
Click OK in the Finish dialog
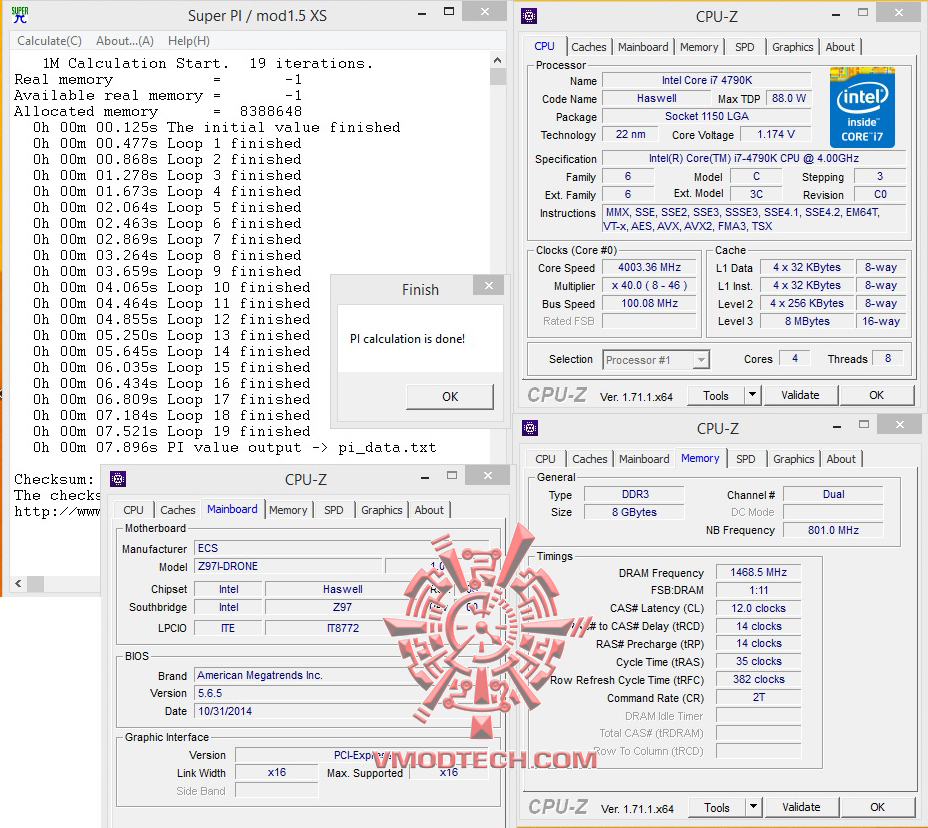450,397
